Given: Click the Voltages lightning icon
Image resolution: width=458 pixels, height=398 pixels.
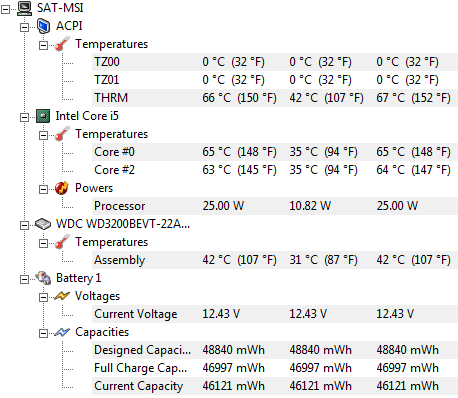Looking at the screenshot, I should (62, 296).
